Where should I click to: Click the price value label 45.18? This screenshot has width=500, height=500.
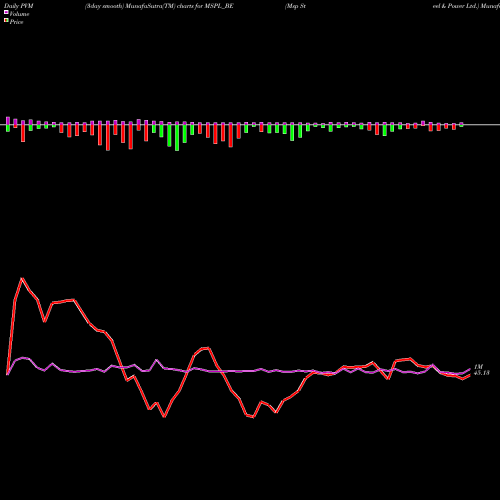pyautogui.click(x=482, y=373)
